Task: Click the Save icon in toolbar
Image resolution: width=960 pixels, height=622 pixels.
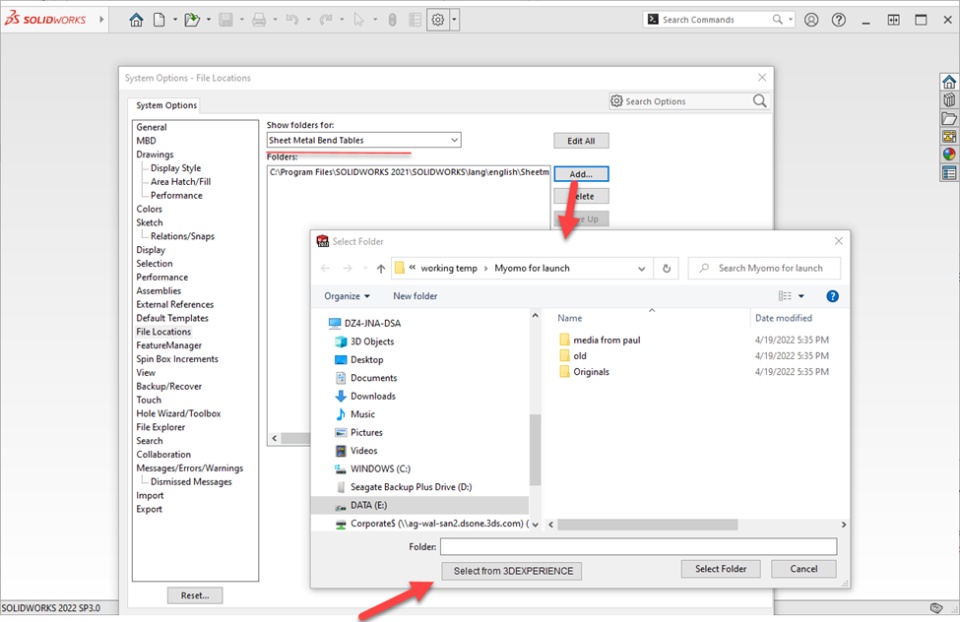Action: 226,20
